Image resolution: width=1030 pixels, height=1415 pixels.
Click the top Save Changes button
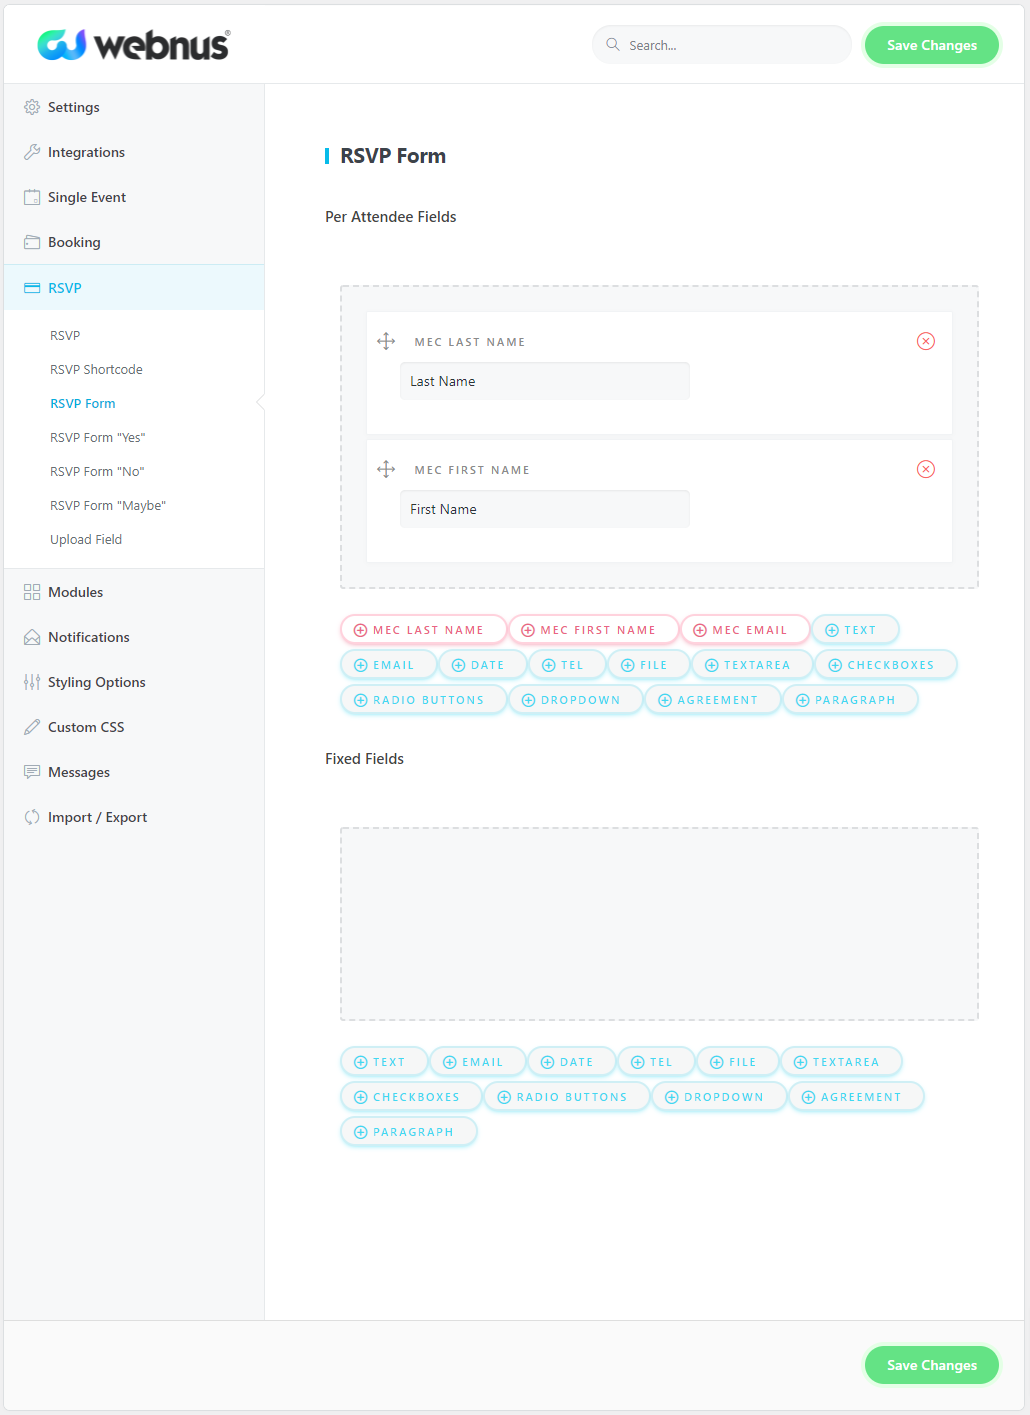tap(932, 45)
